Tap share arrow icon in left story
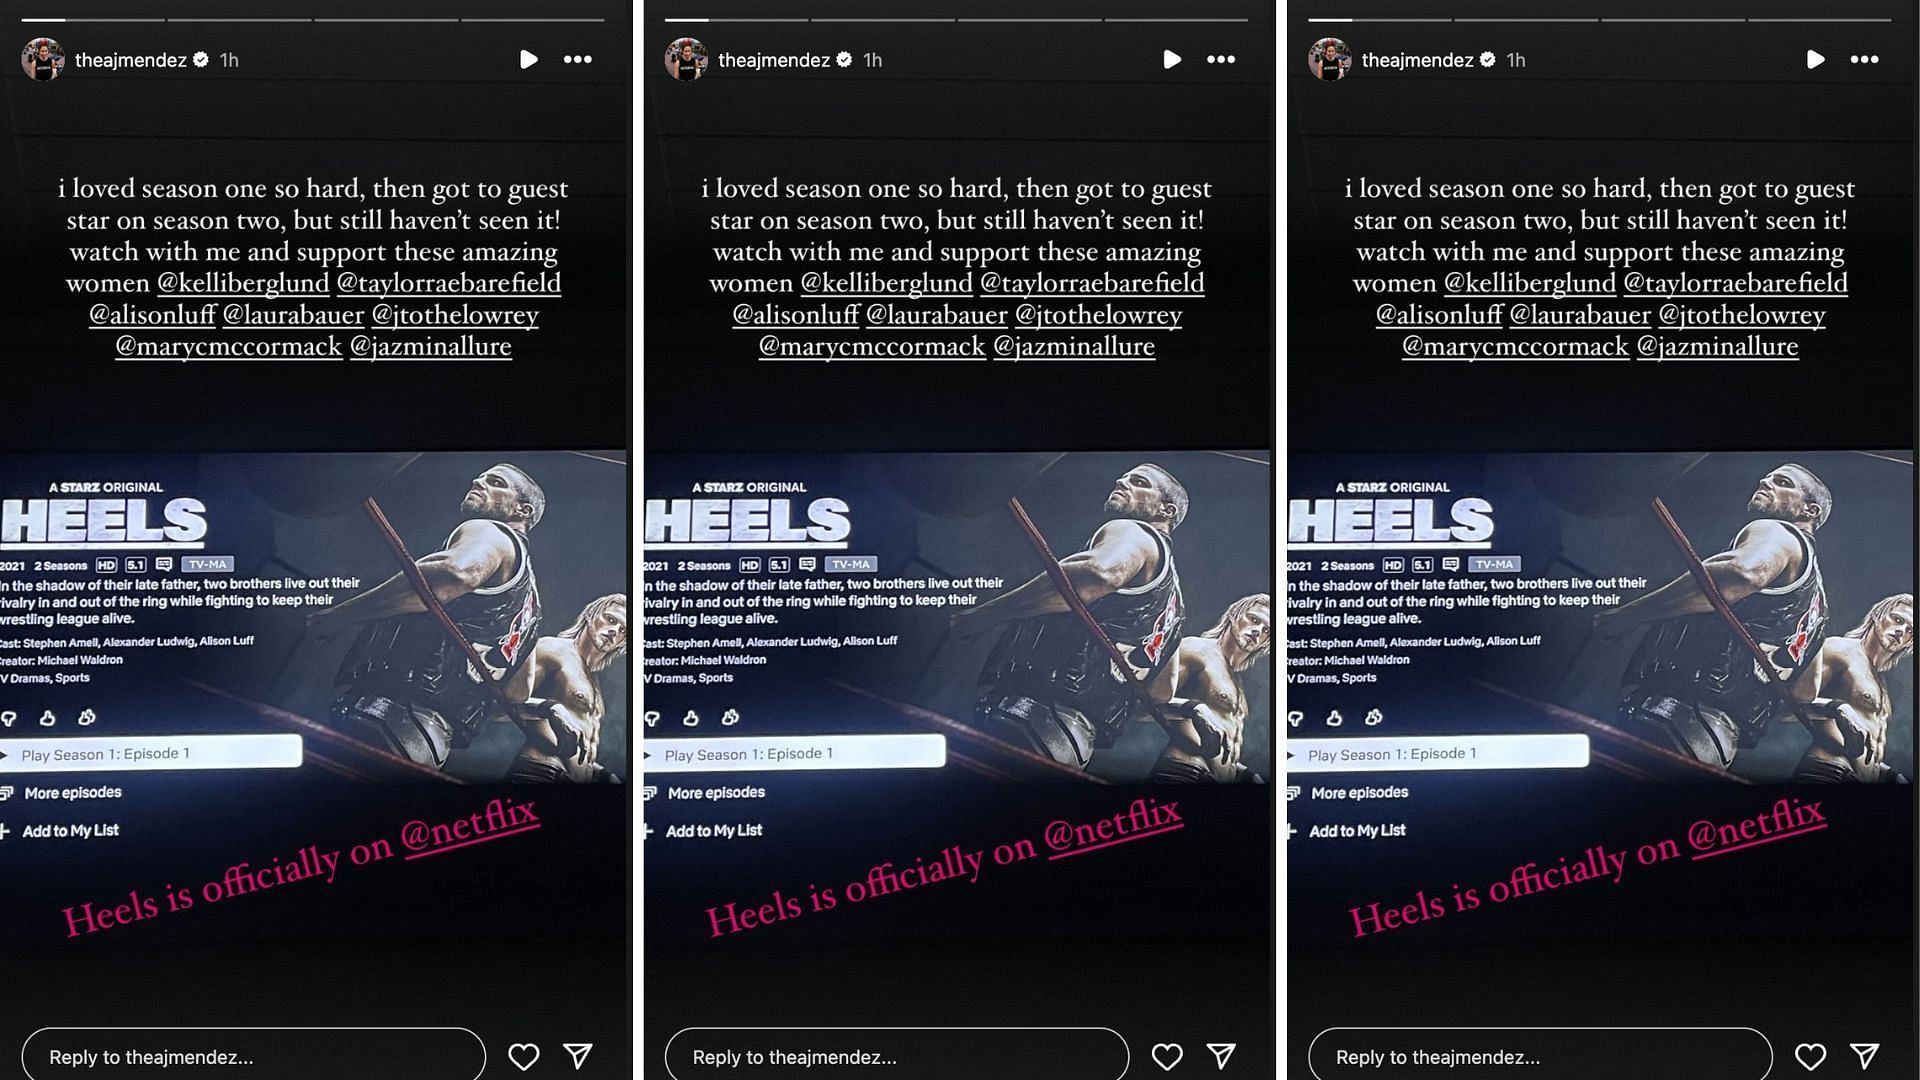 (578, 1056)
